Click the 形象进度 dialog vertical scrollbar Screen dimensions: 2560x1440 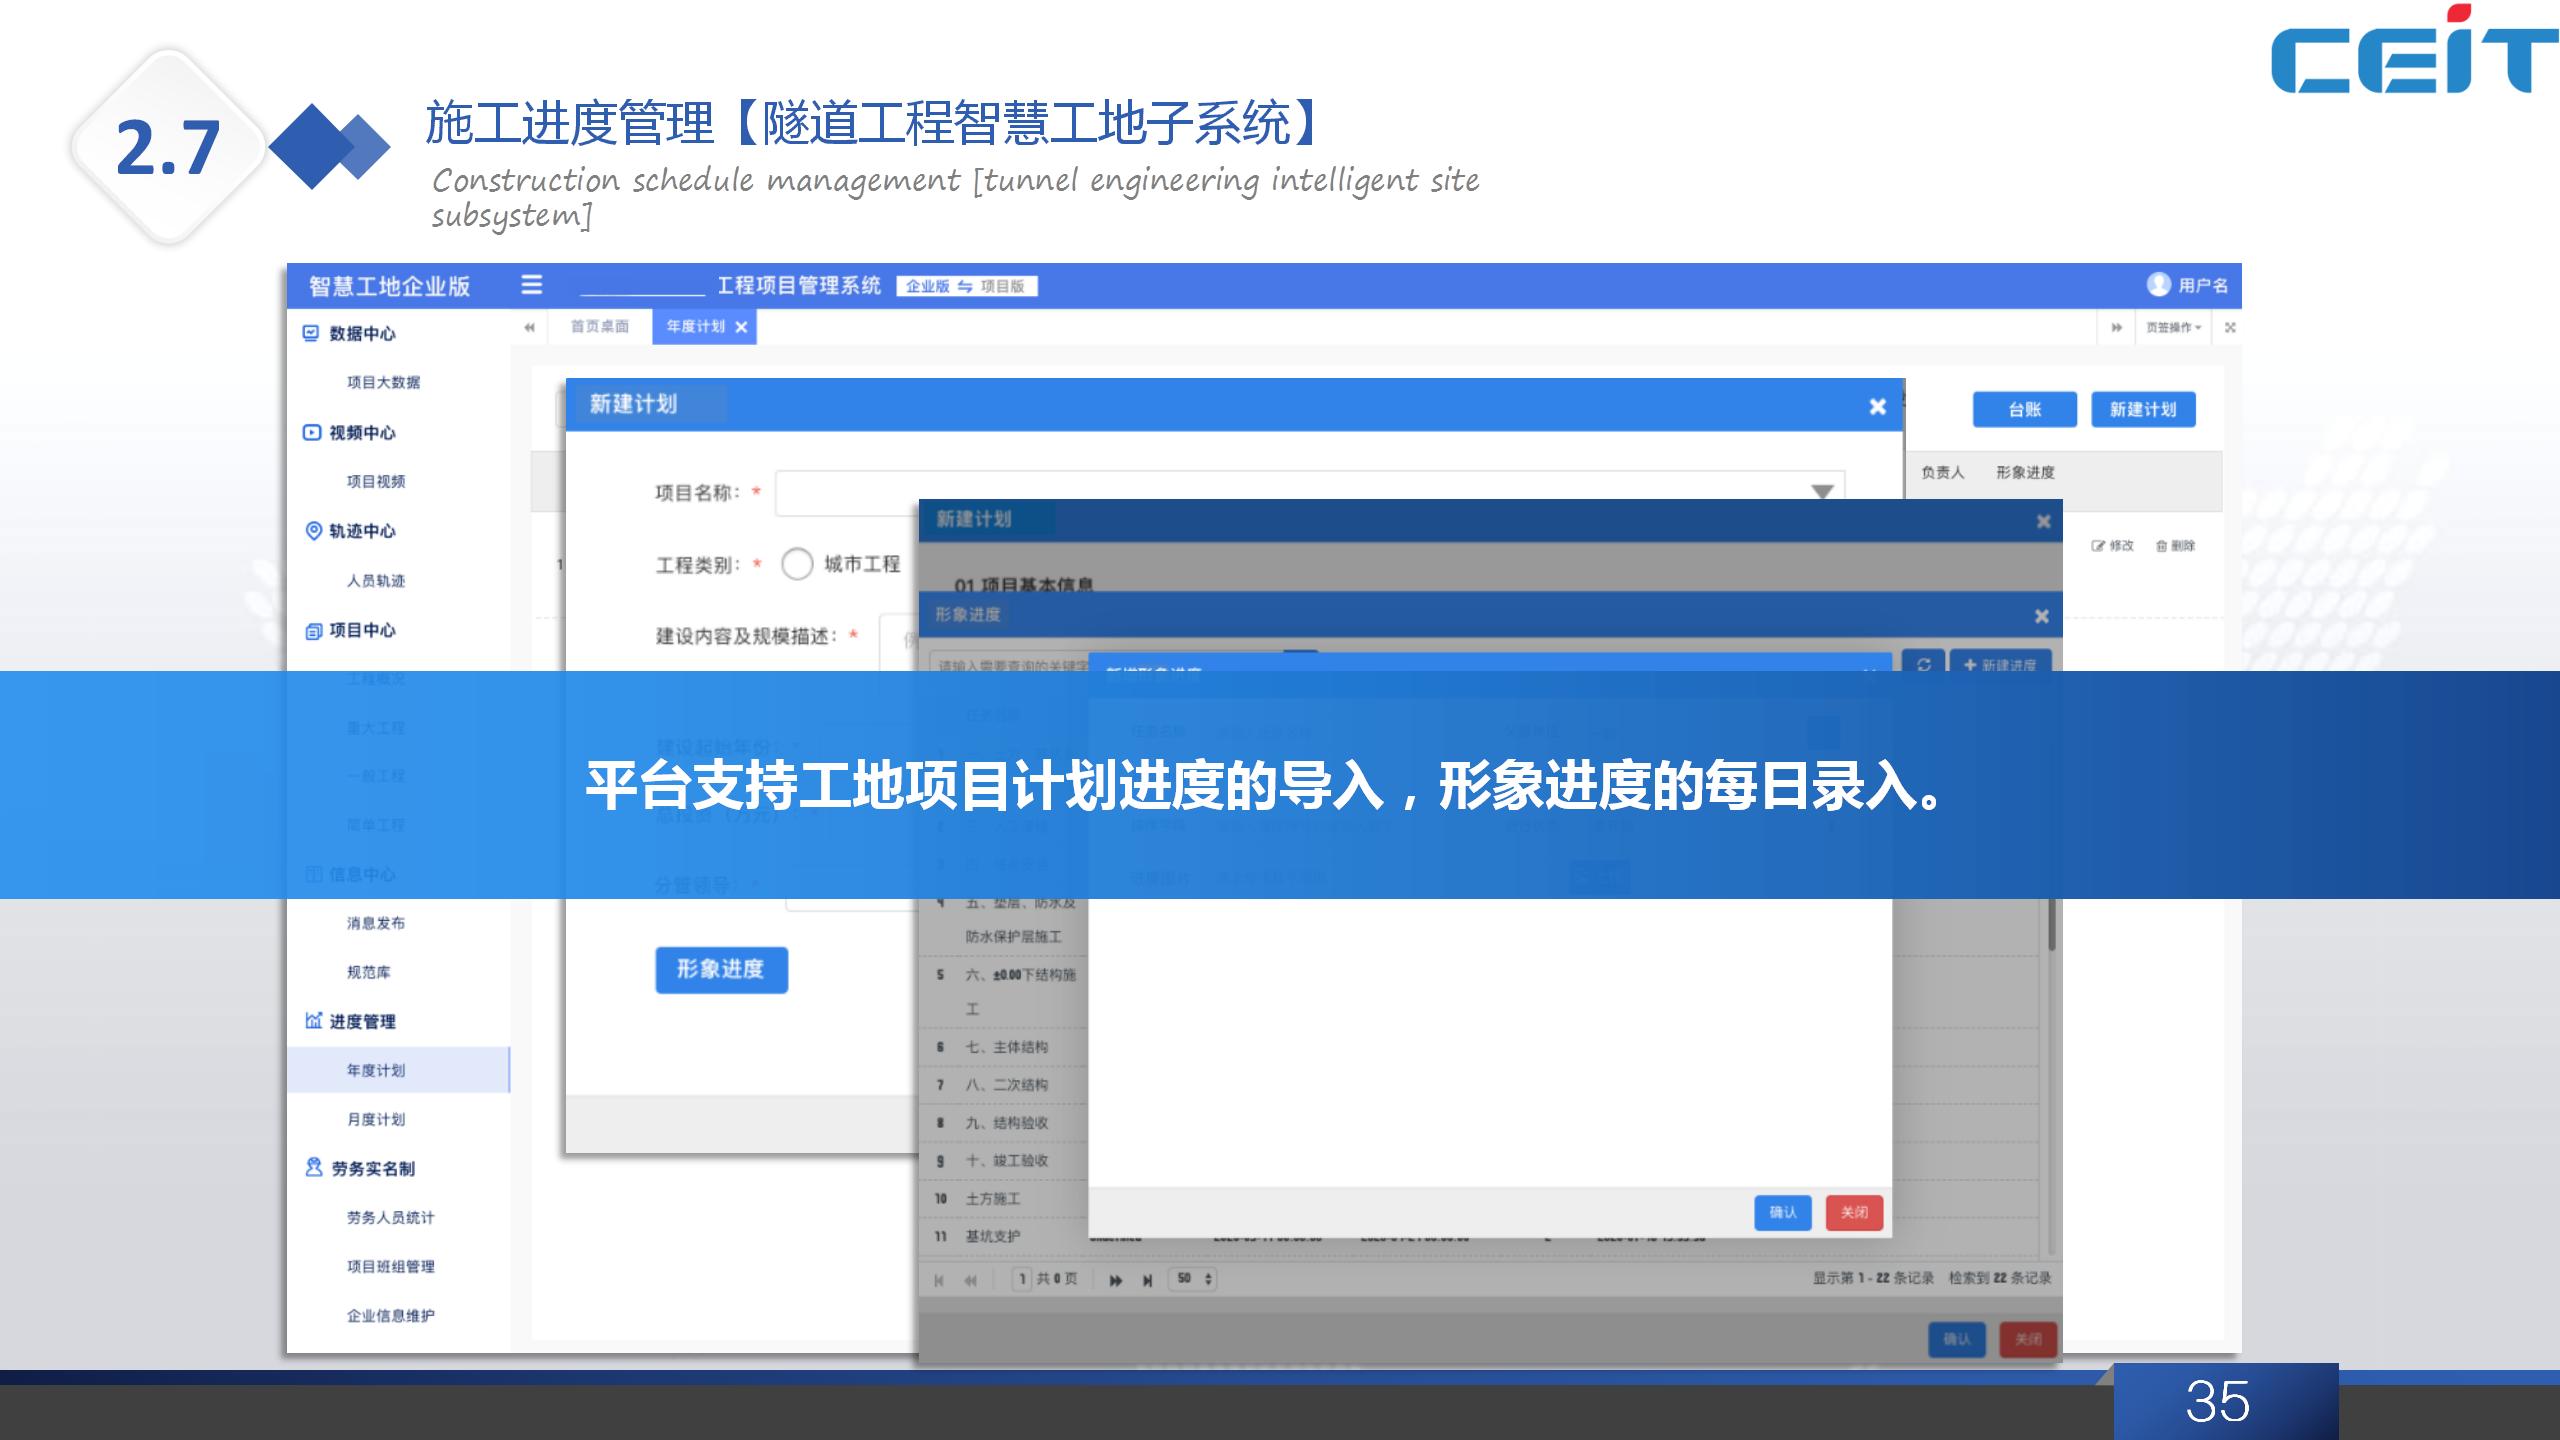point(2052,925)
